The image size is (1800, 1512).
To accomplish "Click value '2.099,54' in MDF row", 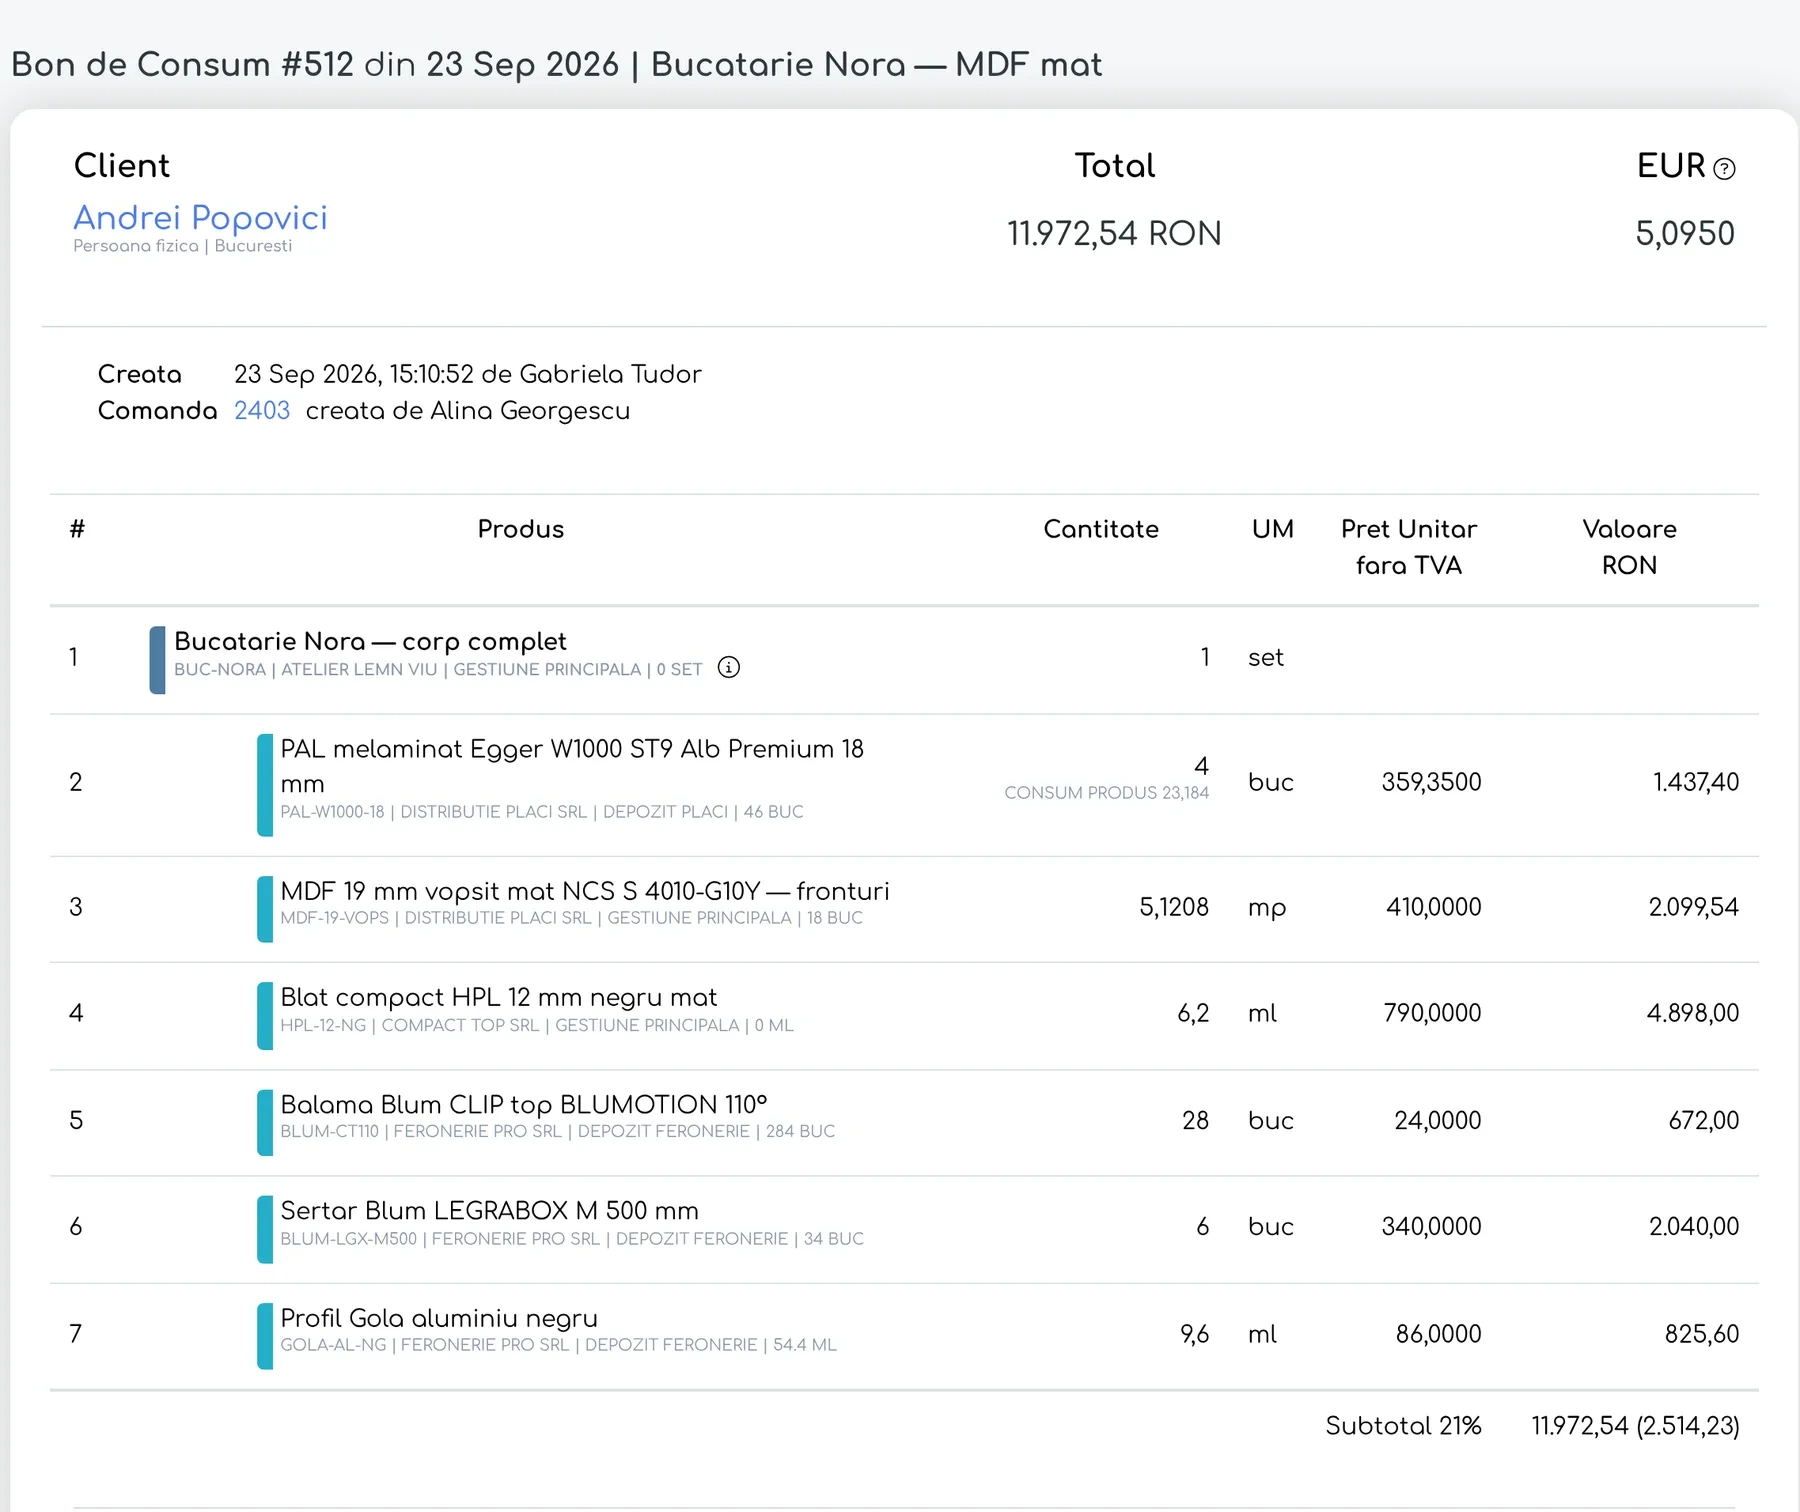I will click(x=1694, y=907).
